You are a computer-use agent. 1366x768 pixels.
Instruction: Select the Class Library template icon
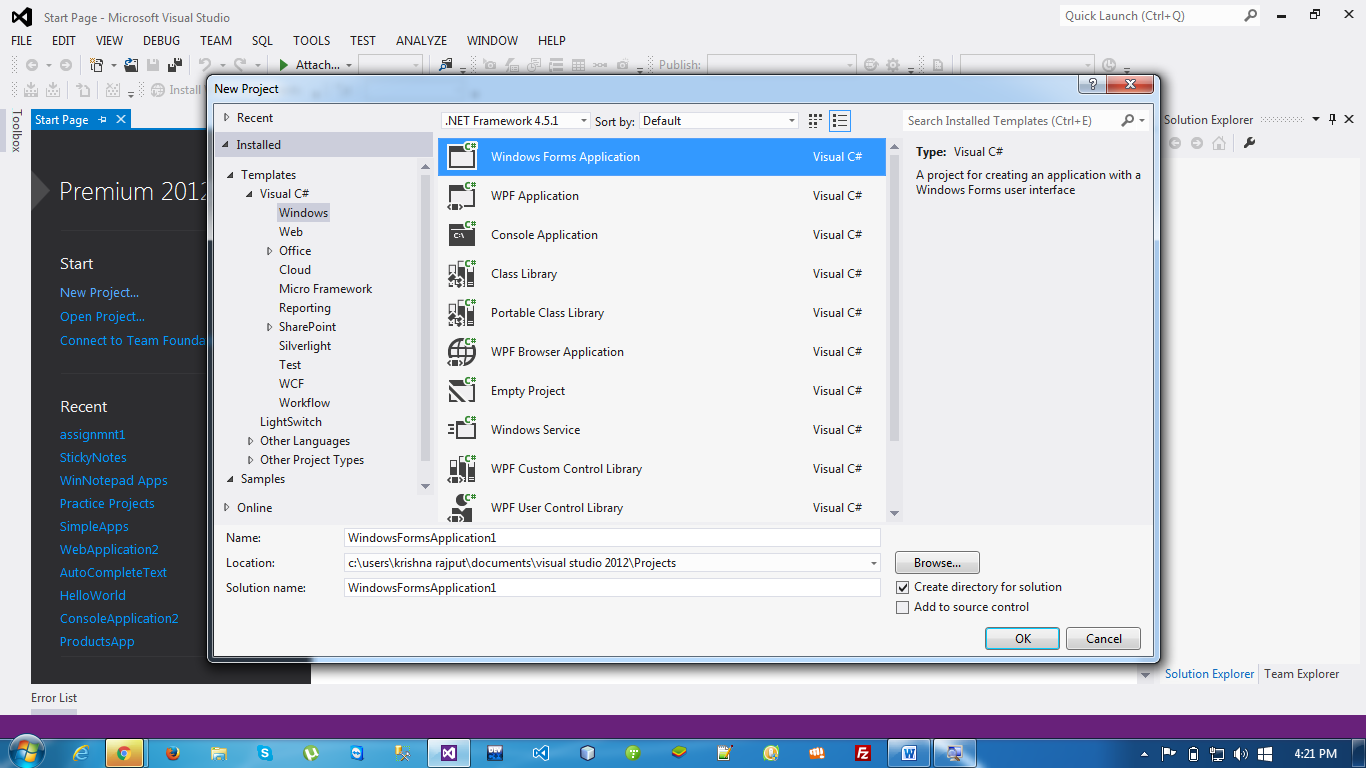[x=461, y=273]
